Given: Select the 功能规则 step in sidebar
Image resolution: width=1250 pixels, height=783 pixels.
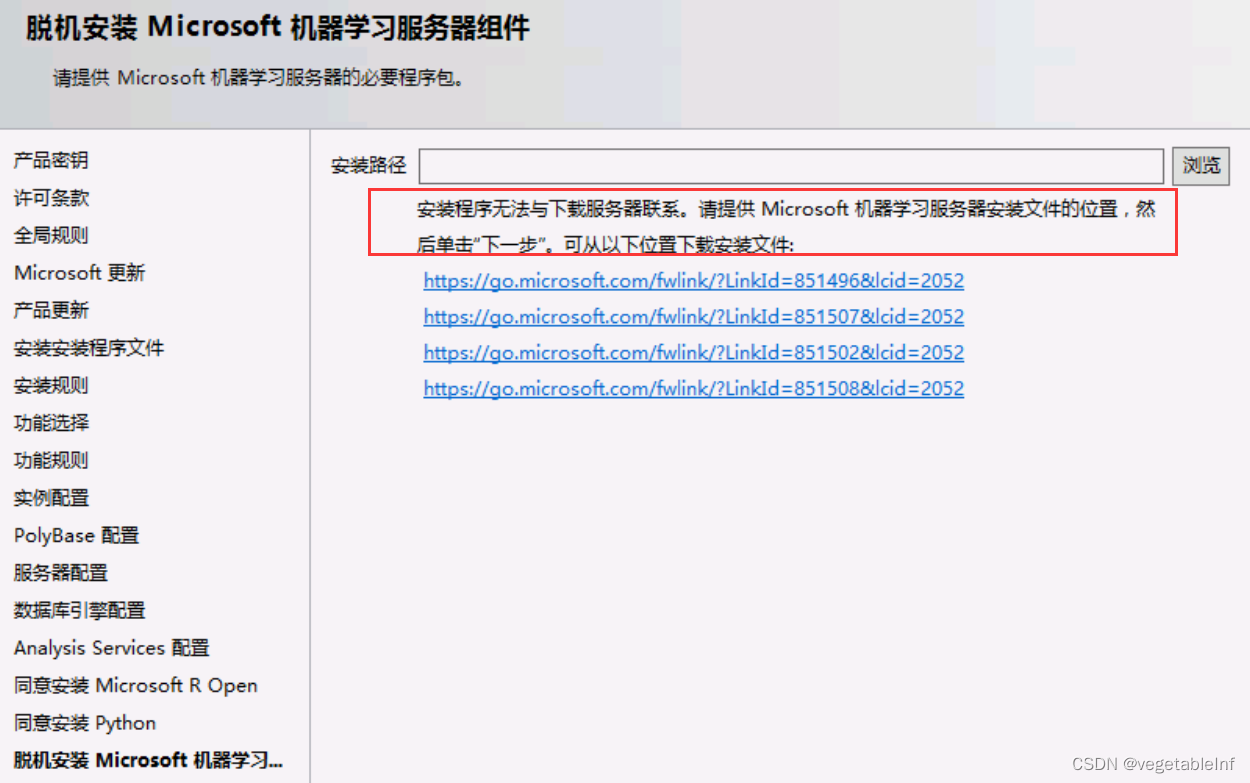Looking at the screenshot, I should (51, 460).
